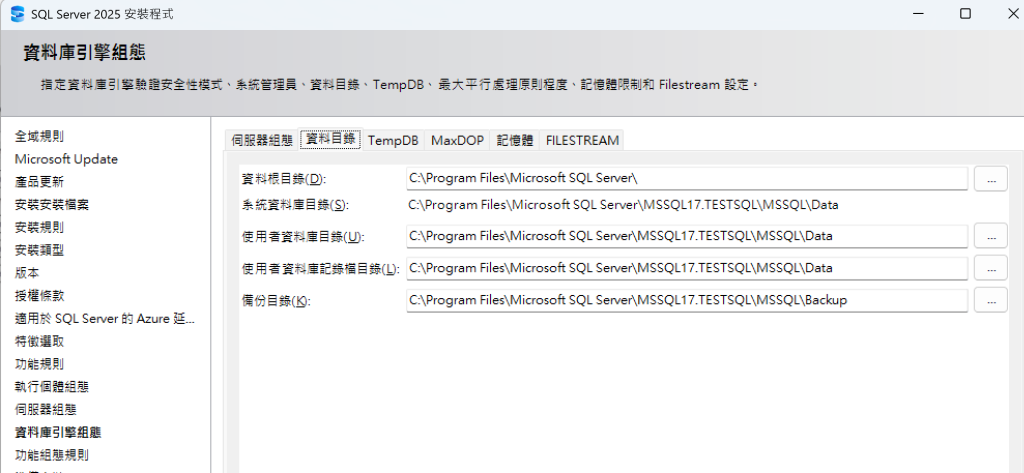This screenshot has width=1024, height=473.
Task: Select 執行個體組態 in the step list
Action: point(52,387)
